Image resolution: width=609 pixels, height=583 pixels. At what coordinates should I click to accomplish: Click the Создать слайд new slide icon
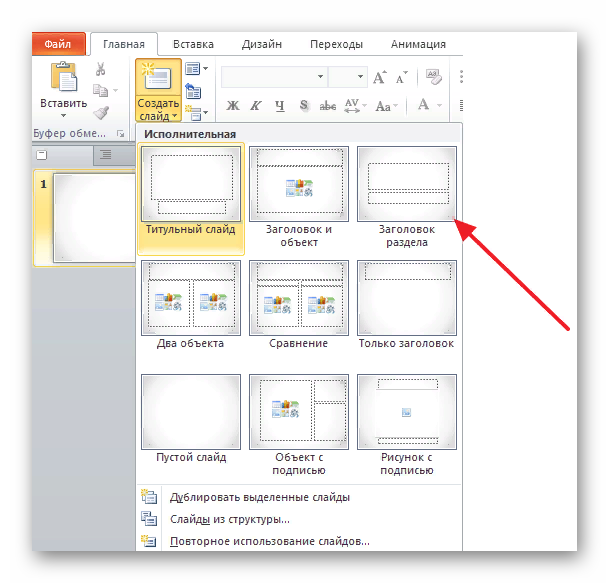pos(158,77)
